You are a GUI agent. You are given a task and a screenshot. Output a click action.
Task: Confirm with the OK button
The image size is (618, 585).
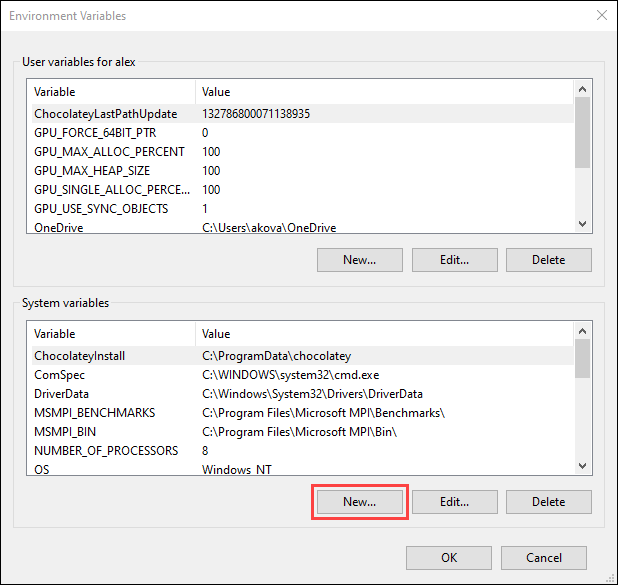tap(449, 558)
